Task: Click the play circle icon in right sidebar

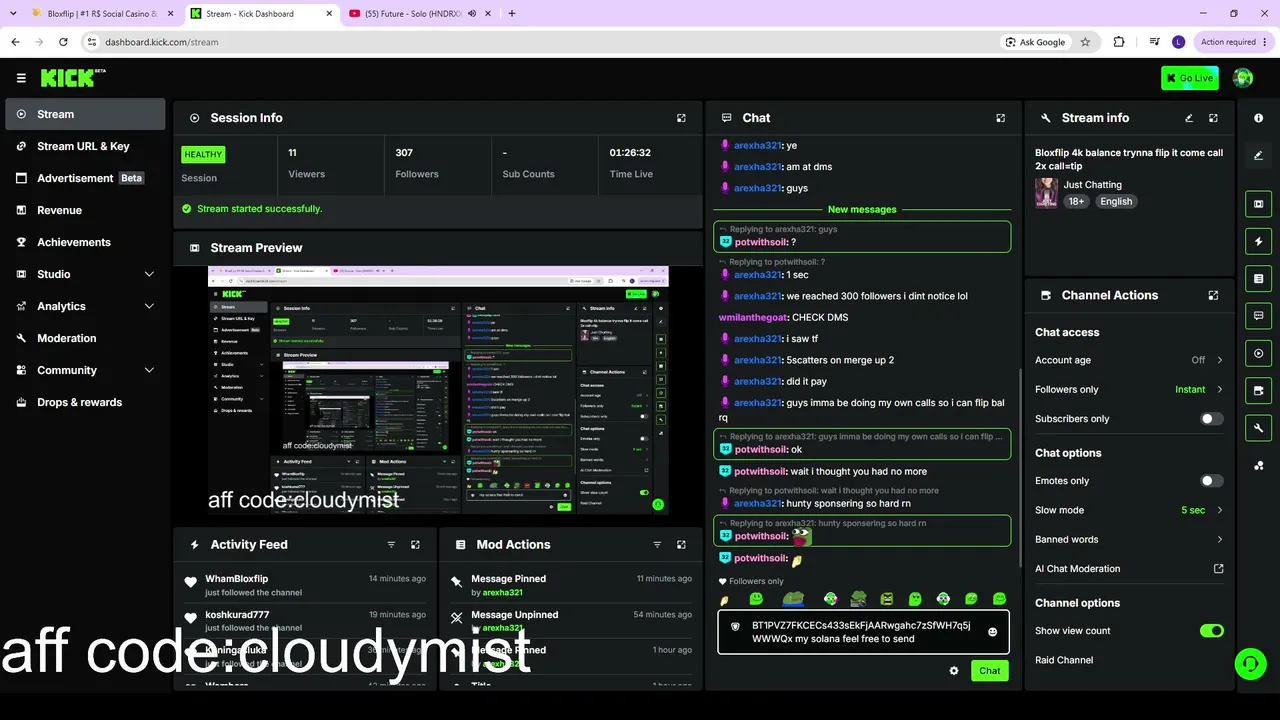Action: click(x=1258, y=353)
